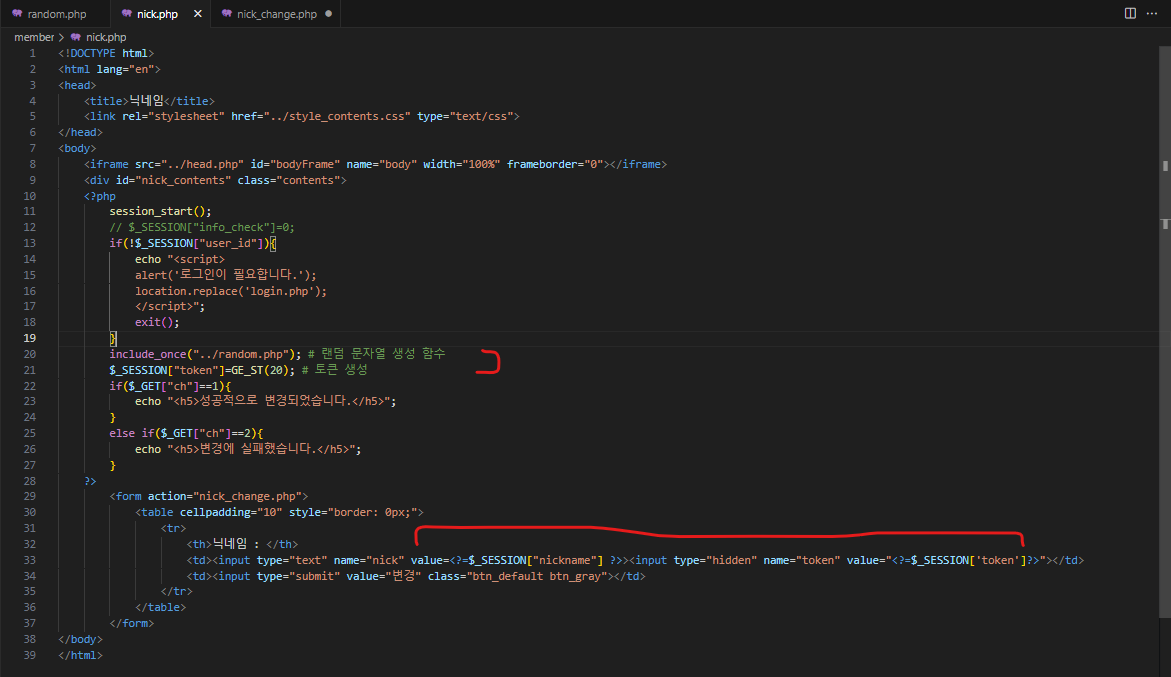
Task: Select the nick.php editor tab
Action: 157,13
